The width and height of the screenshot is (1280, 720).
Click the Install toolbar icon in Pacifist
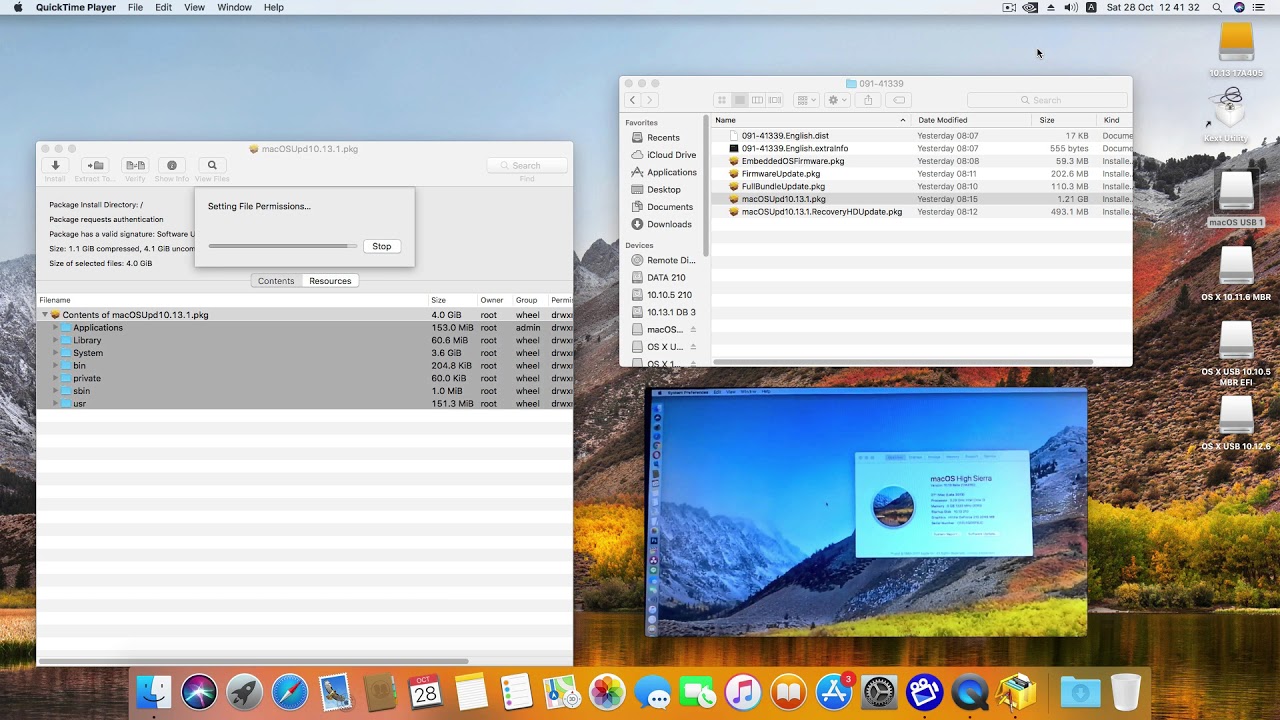pos(55,166)
